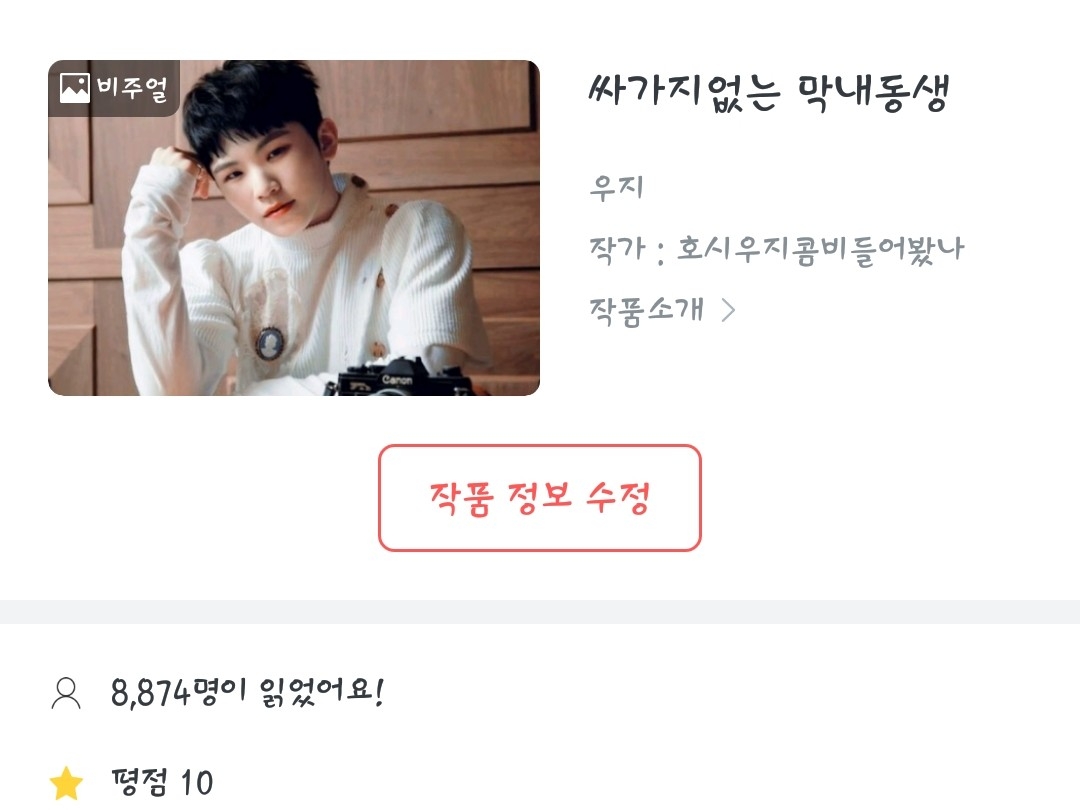
Task: Click the person icon for readers
Action: pyautogui.click(x=66, y=693)
